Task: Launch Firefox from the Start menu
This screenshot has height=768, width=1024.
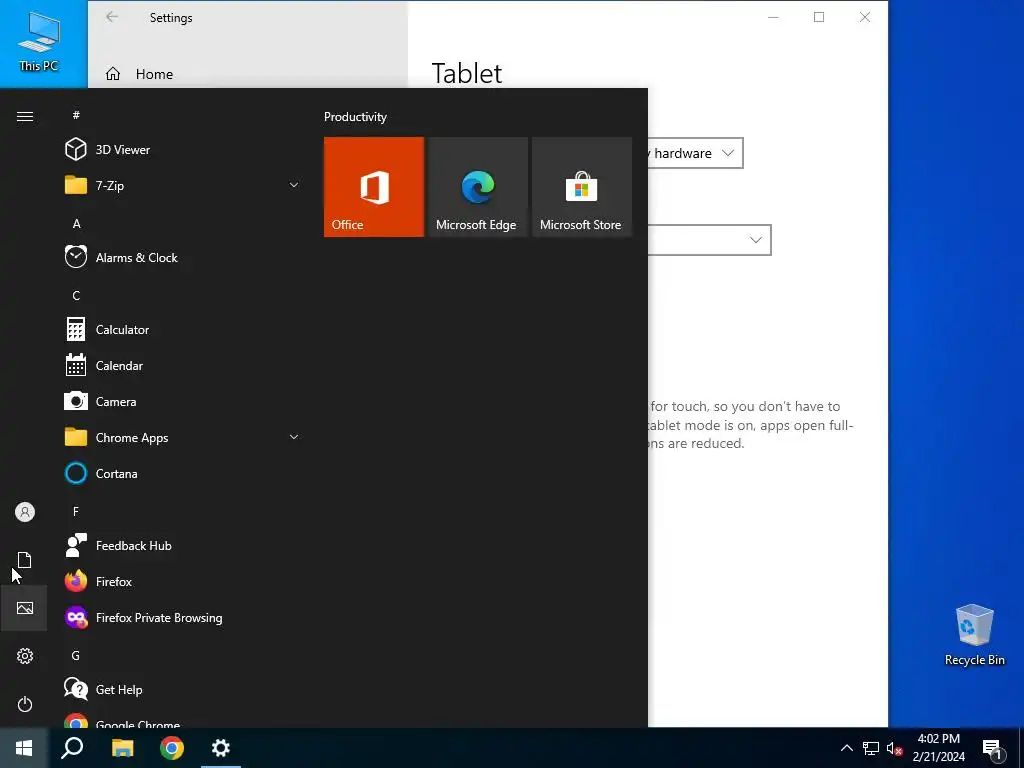Action: [183, 581]
